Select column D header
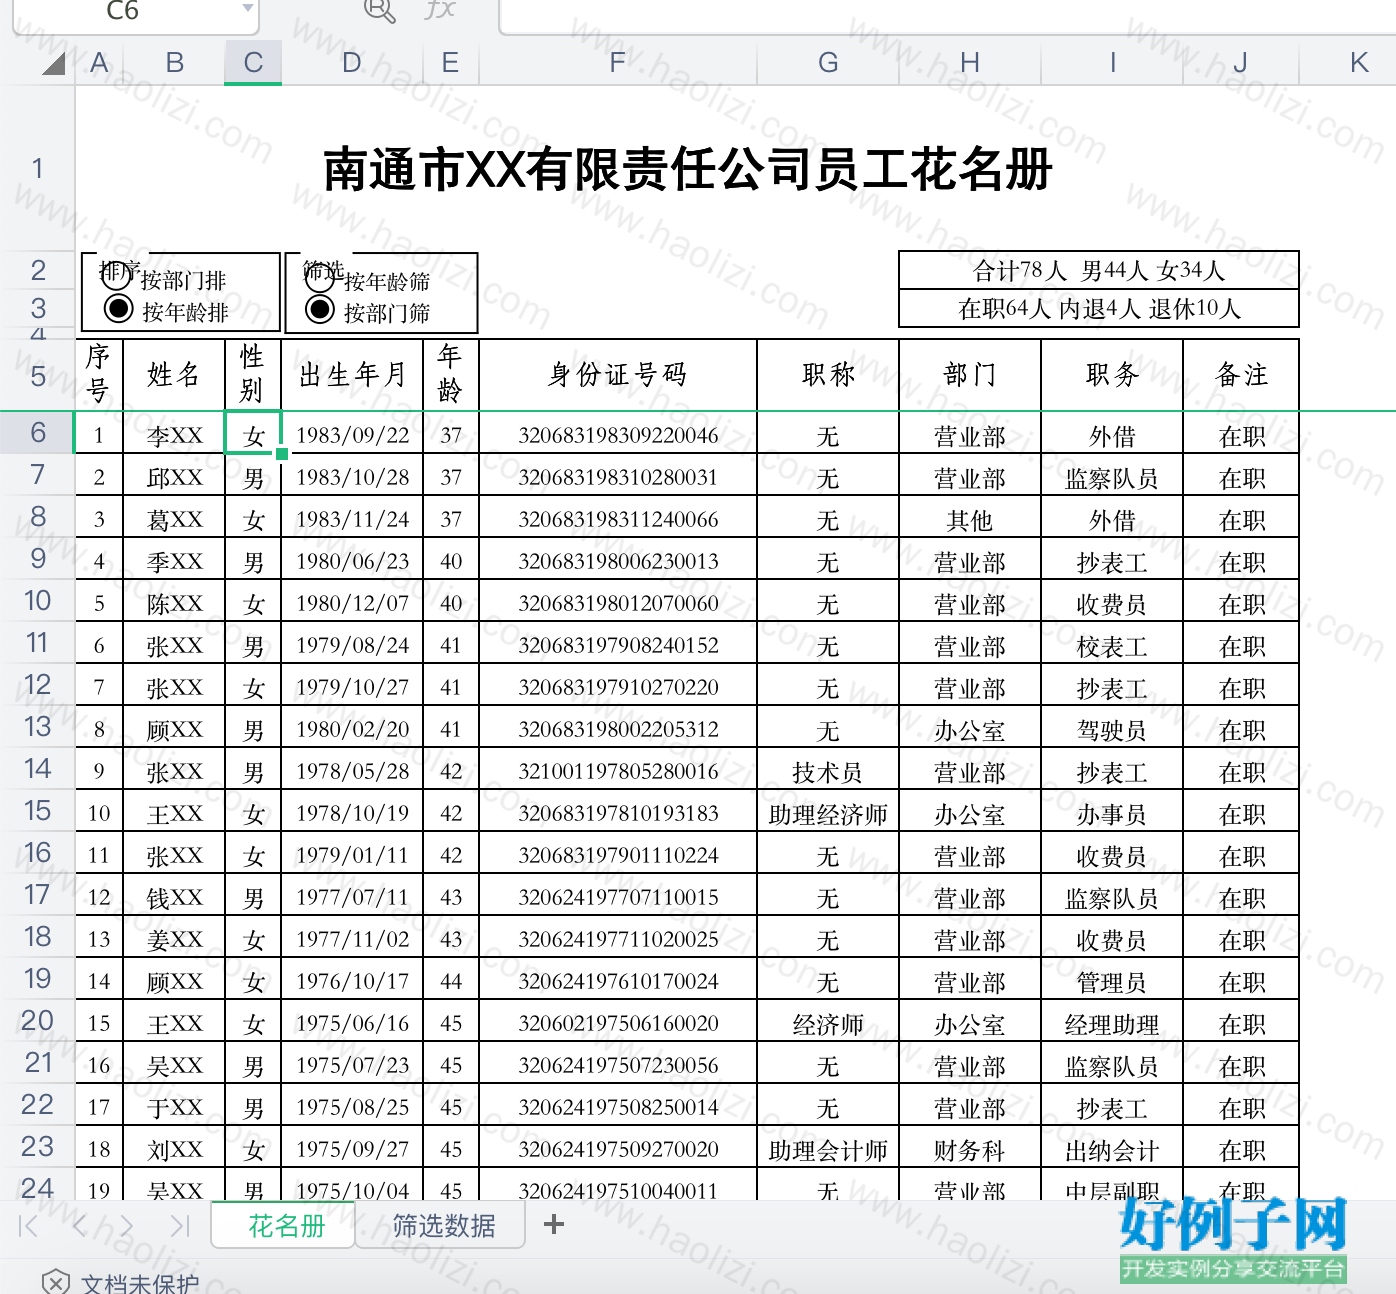1396x1294 pixels. [352, 63]
